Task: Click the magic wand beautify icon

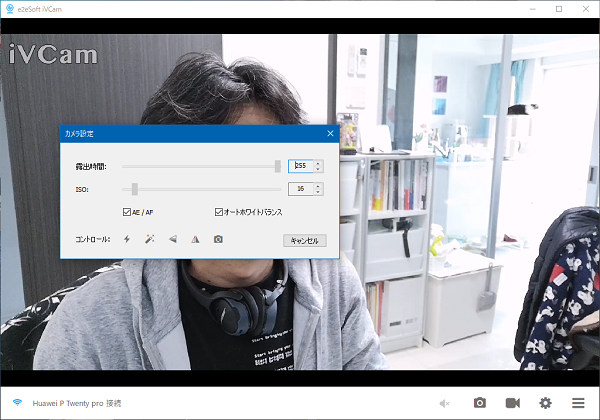Action: pos(150,239)
